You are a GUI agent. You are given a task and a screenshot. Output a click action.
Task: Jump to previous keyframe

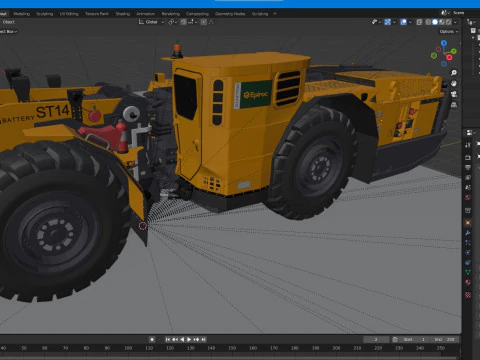[x=175, y=339]
